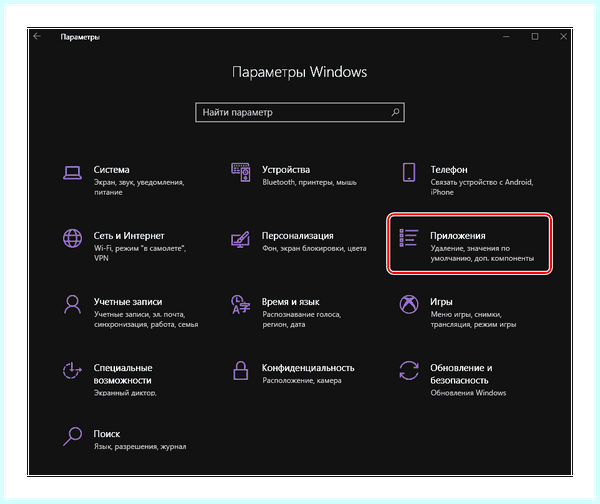Click the Конфиденциальность lock icon
The image size is (600, 504).
tap(241, 370)
